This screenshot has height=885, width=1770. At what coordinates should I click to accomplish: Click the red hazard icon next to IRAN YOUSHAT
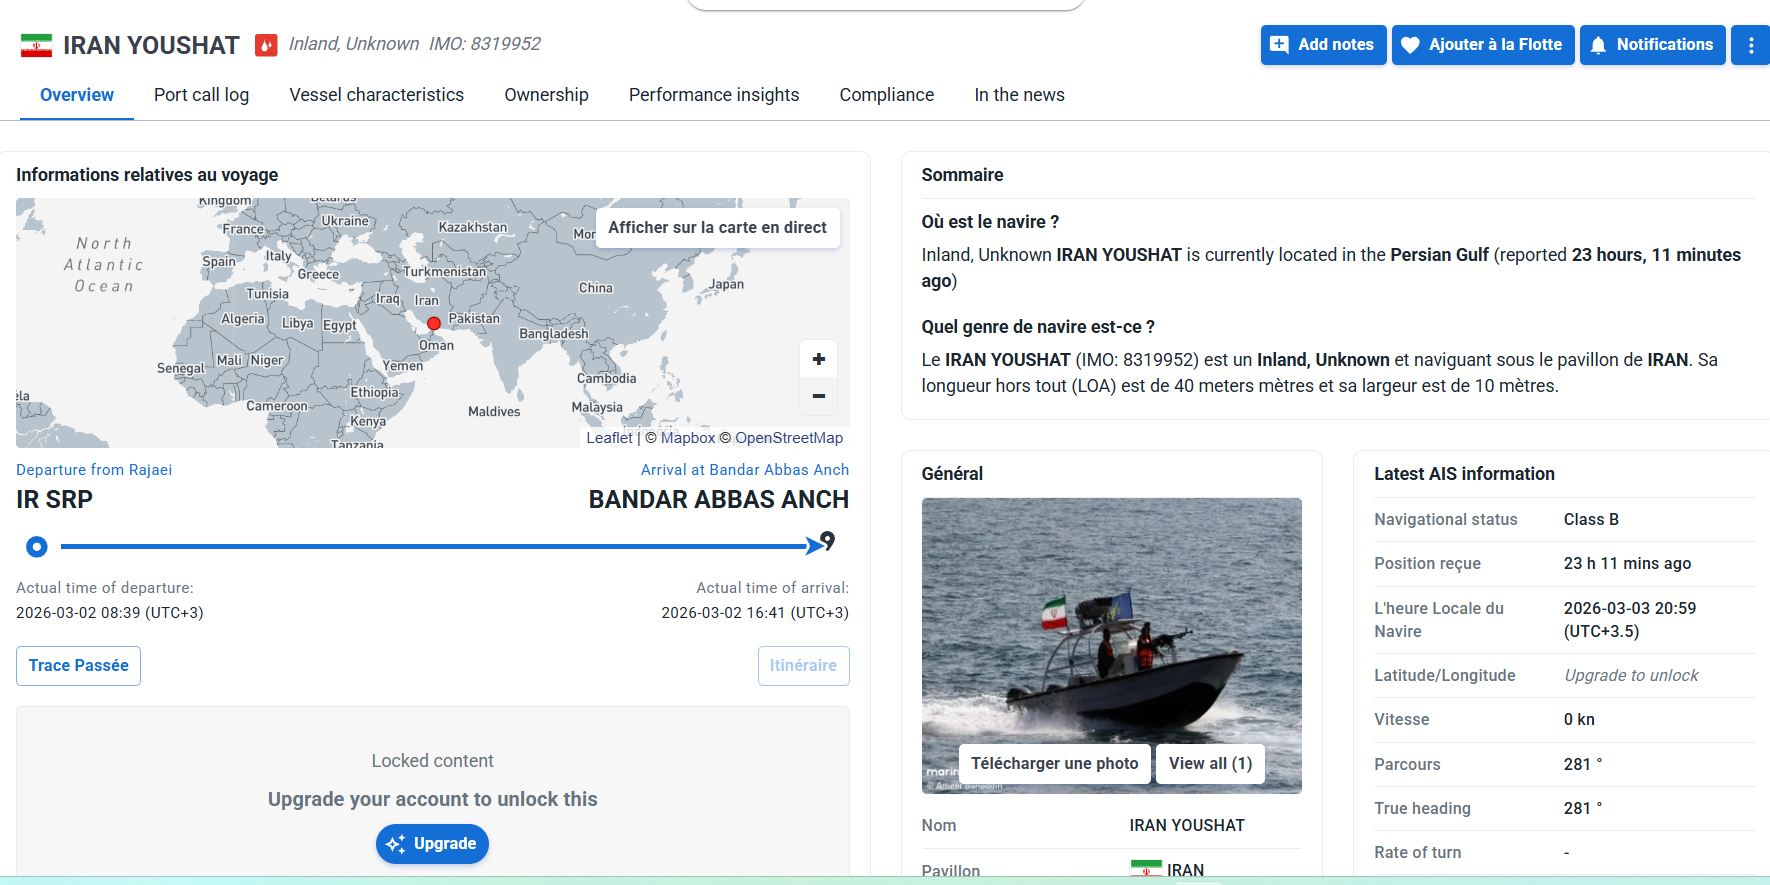pyautogui.click(x=266, y=45)
